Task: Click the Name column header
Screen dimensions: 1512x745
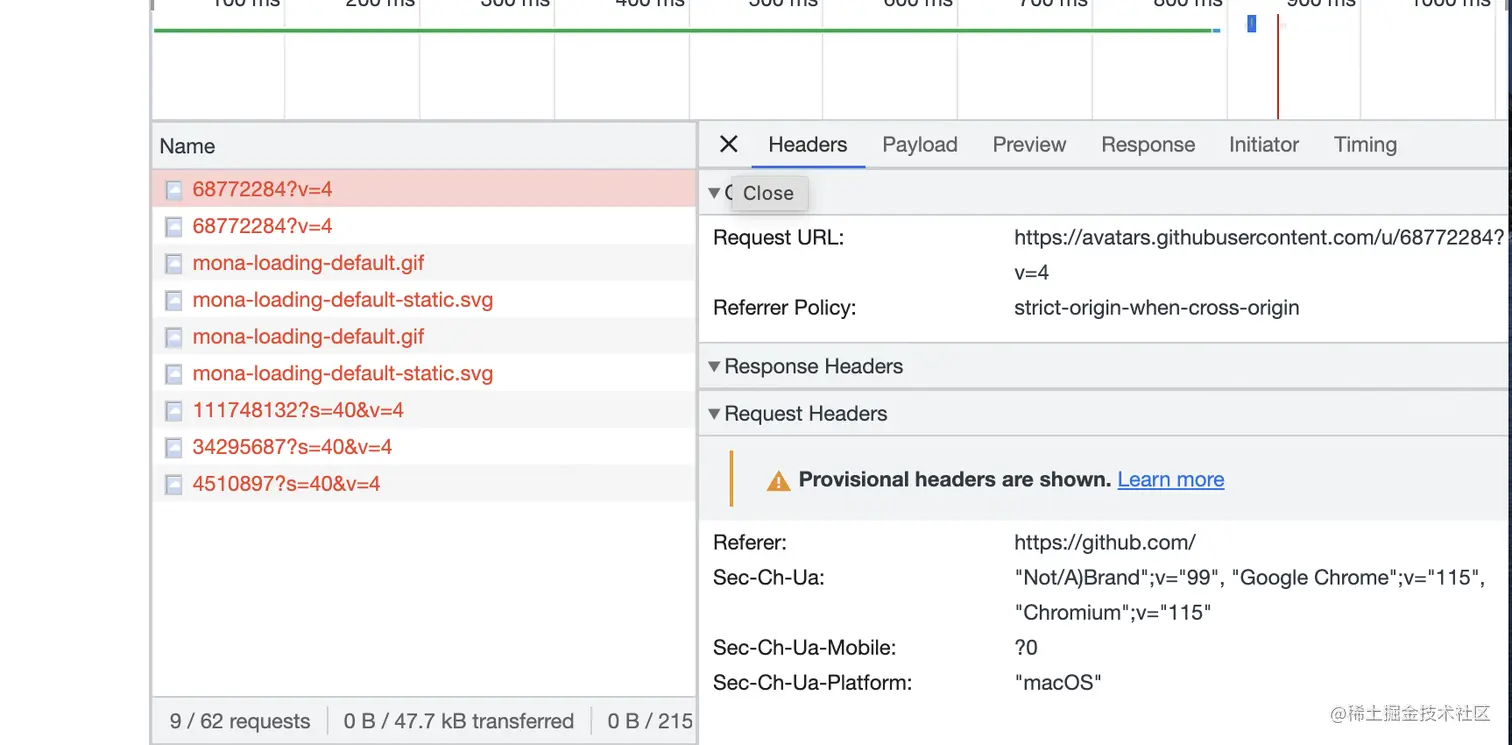Action: tap(187, 146)
